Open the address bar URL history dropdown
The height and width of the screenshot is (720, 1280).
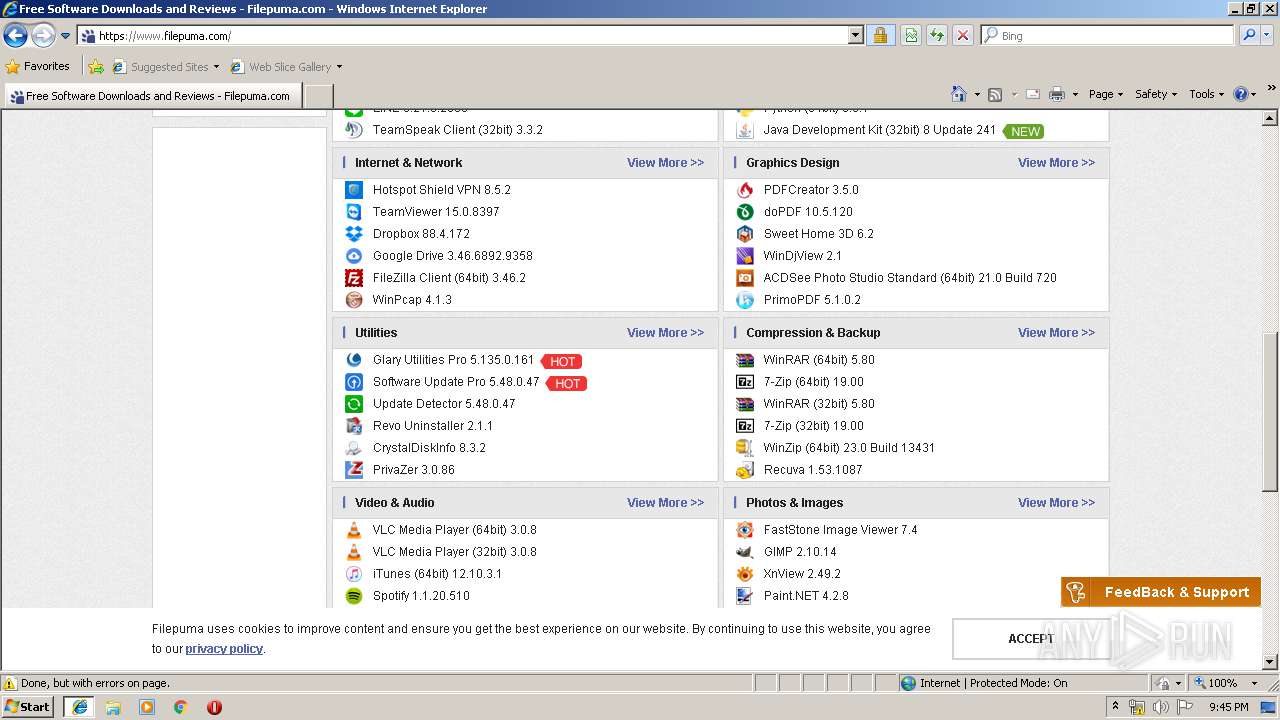tap(856, 36)
